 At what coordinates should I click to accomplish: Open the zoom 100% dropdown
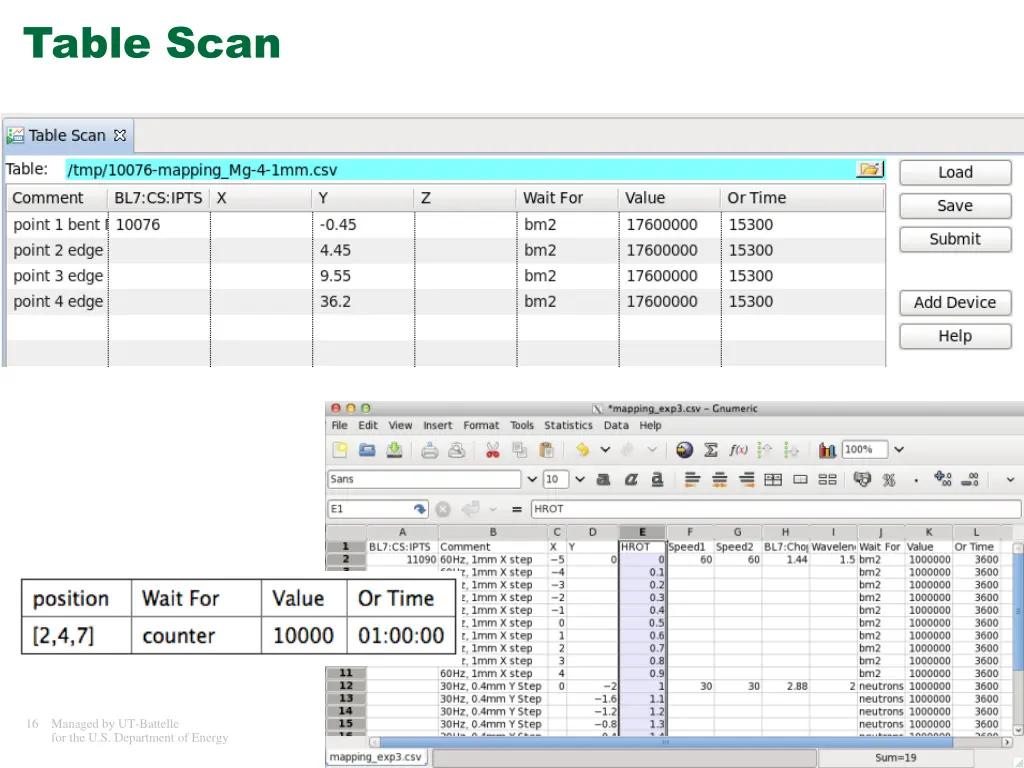coord(899,450)
